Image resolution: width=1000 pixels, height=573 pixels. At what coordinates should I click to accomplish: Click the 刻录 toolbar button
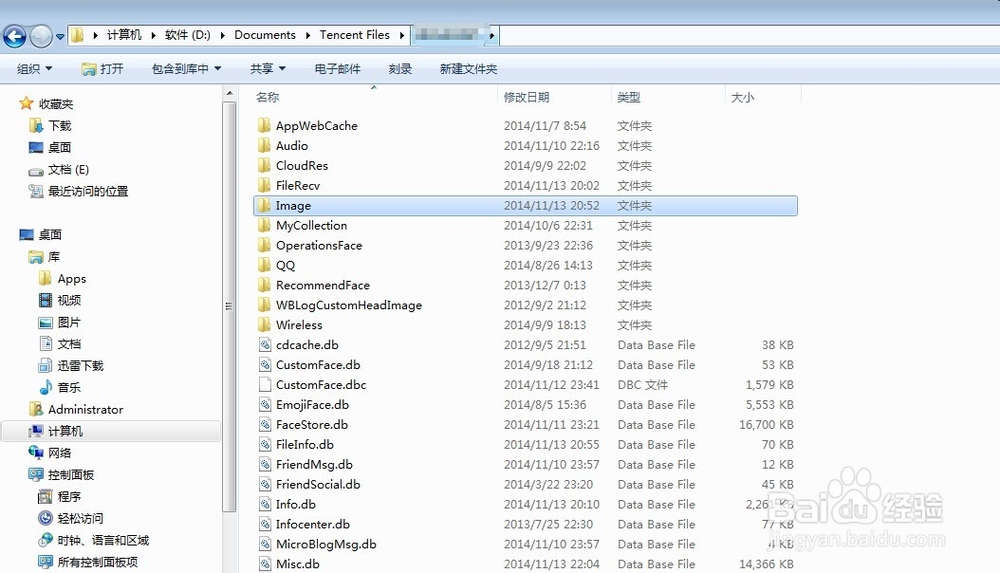click(400, 69)
